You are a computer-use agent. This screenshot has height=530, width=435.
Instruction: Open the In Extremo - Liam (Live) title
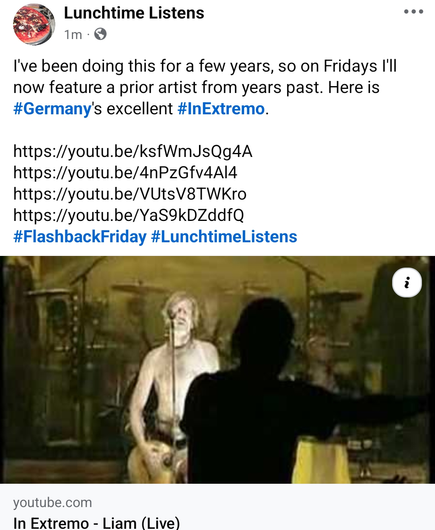96,523
